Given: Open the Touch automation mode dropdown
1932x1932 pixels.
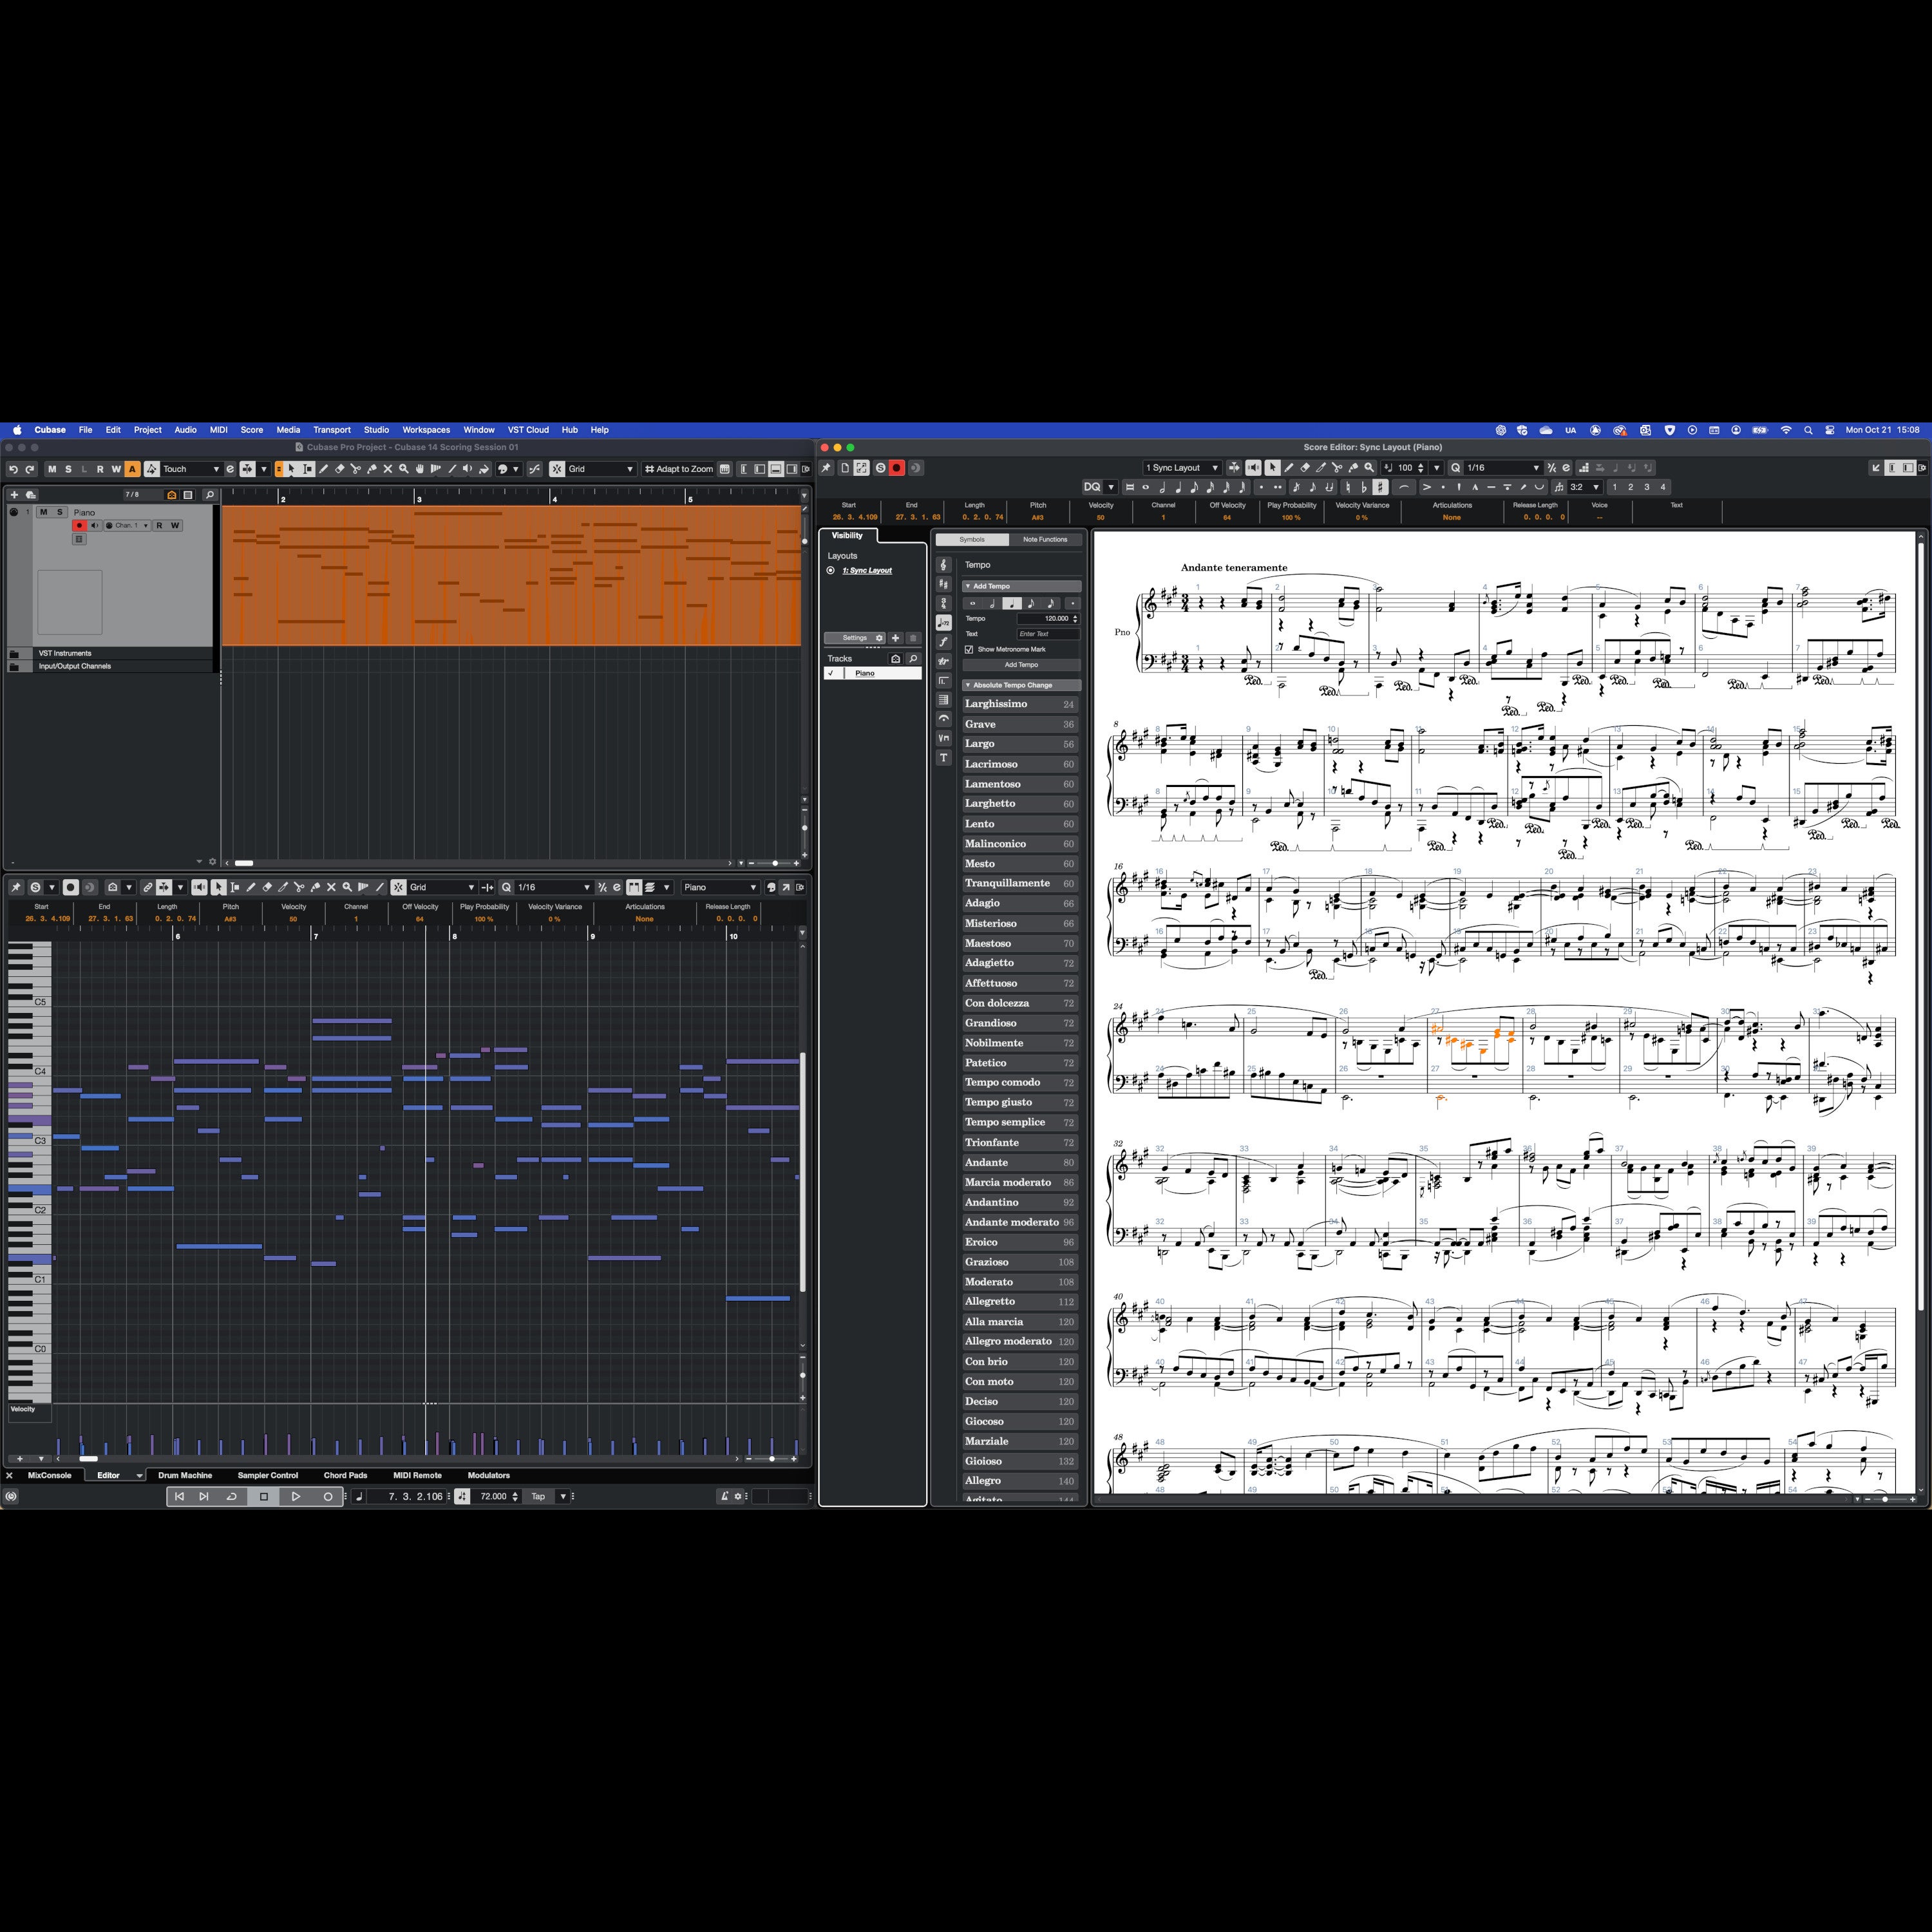Looking at the screenshot, I should 191,469.
